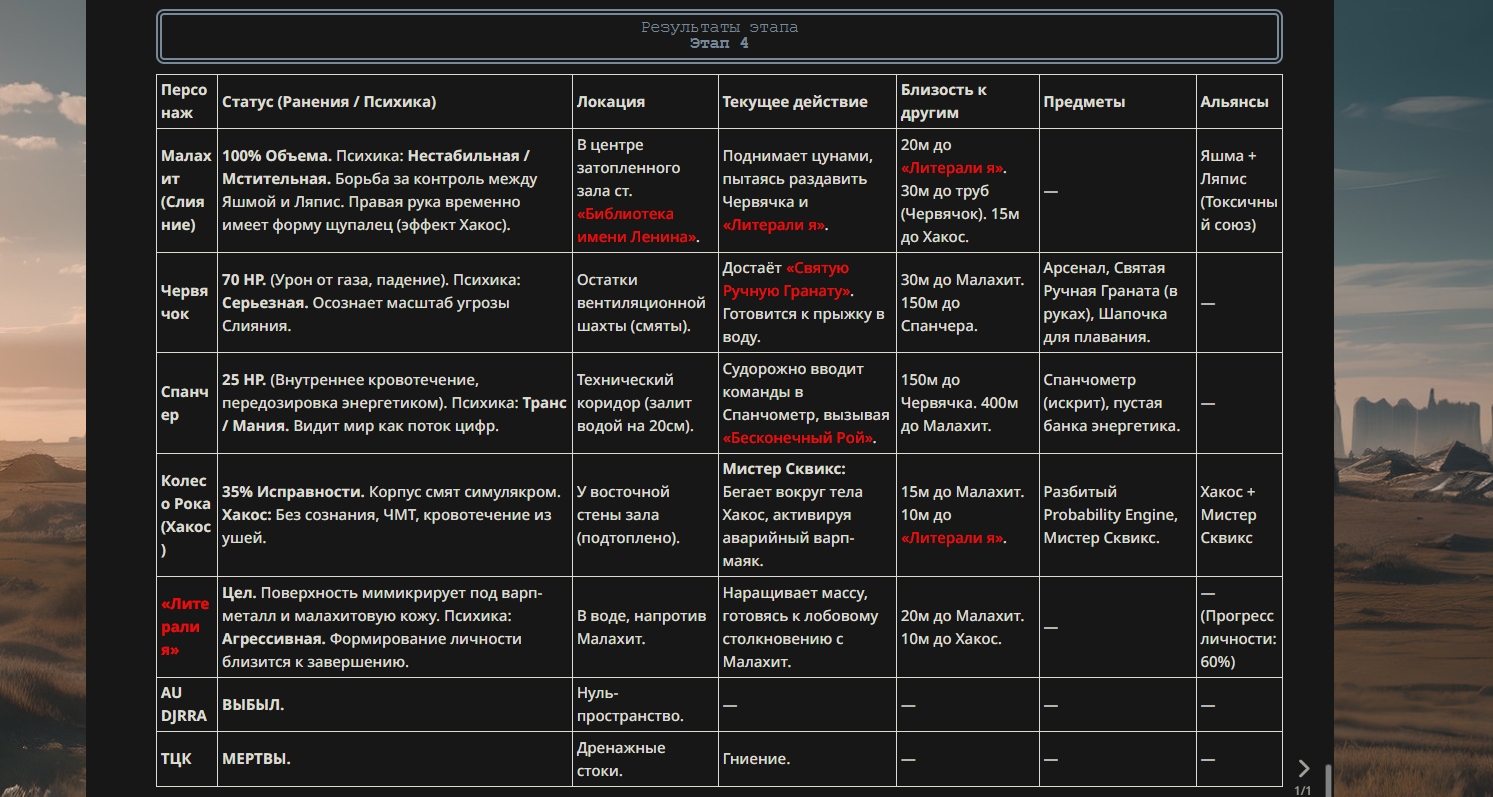Select the 'Малахит (Слияние)' character cell
The height and width of the screenshot is (797, 1493).
[186, 190]
